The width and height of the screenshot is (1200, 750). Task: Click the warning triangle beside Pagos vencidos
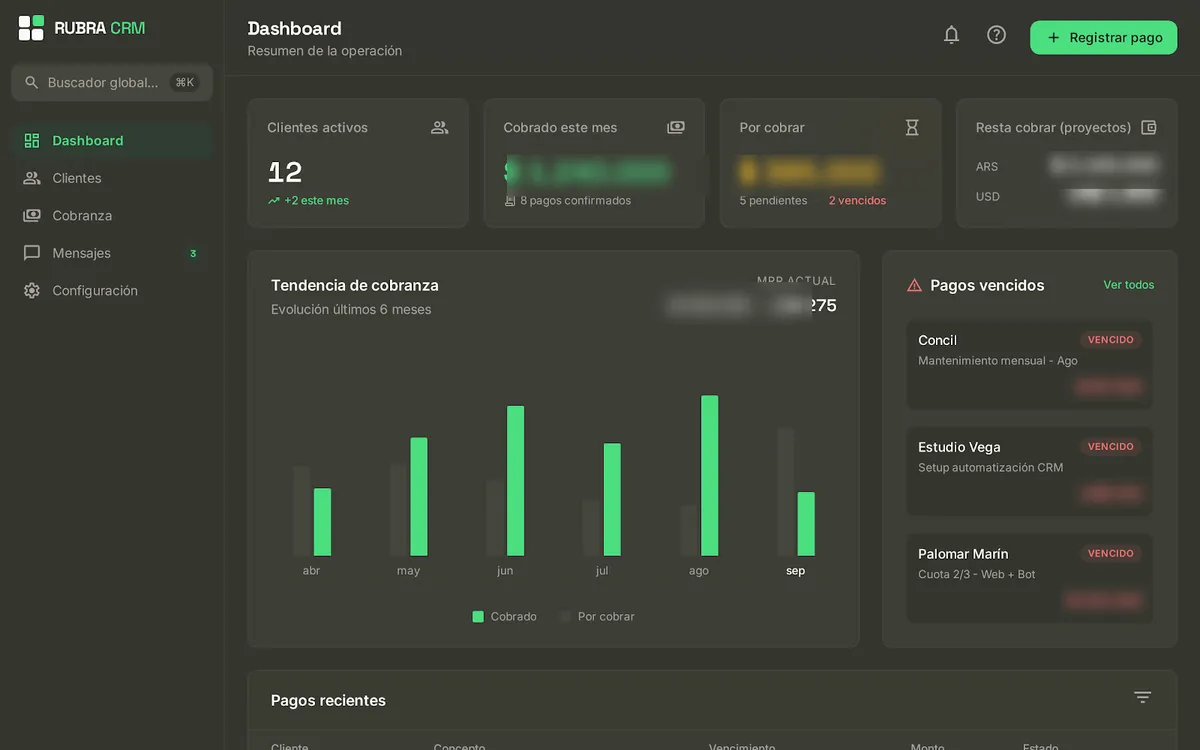[x=914, y=285]
